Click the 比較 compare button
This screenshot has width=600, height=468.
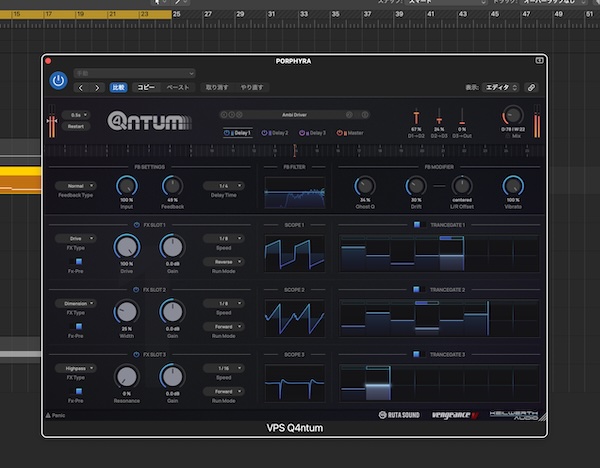[x=118, y=88]
